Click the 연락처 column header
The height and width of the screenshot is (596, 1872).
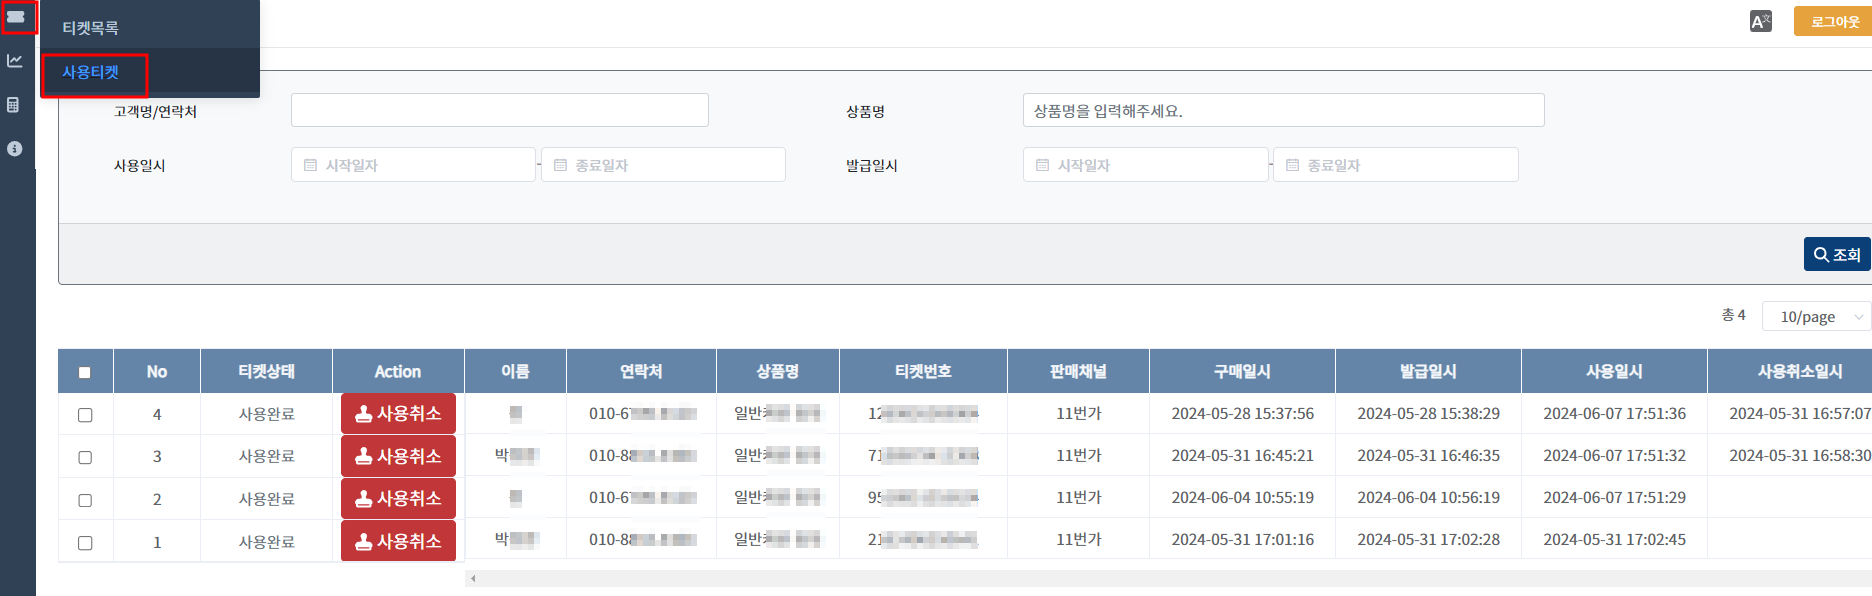click(x=641, y=371)
